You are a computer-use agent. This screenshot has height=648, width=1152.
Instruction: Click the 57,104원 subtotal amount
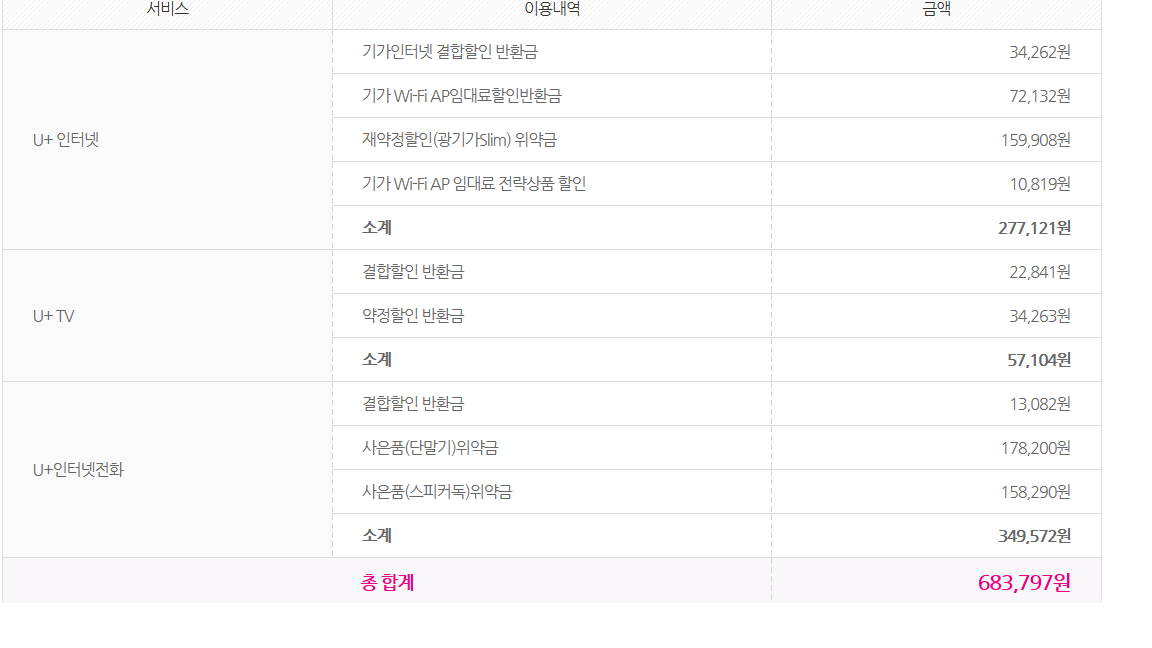click(x=1039, y=360)
